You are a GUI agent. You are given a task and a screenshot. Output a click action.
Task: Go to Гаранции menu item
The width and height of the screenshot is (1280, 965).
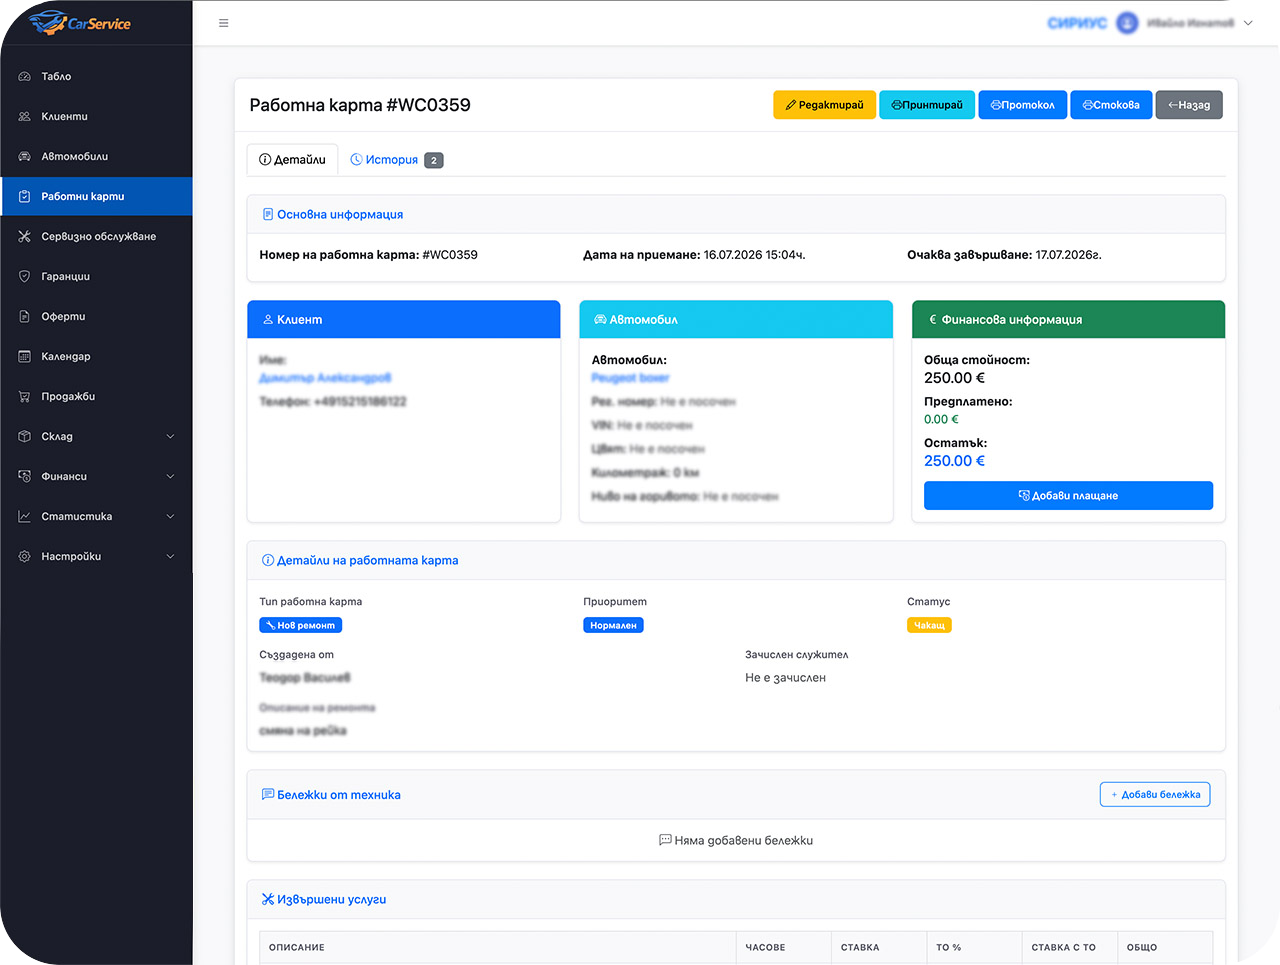(96, 276)
